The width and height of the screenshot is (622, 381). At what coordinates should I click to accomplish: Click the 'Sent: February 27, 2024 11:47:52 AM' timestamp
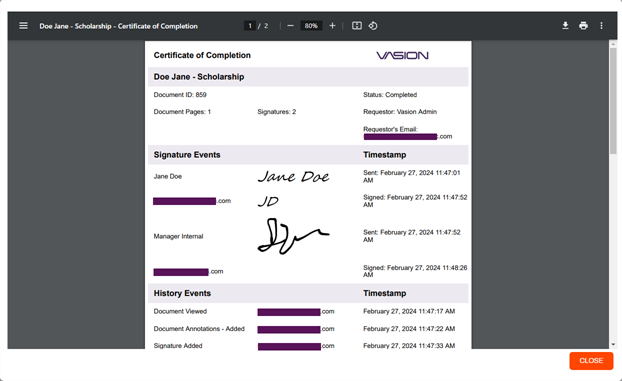[412, 236]
